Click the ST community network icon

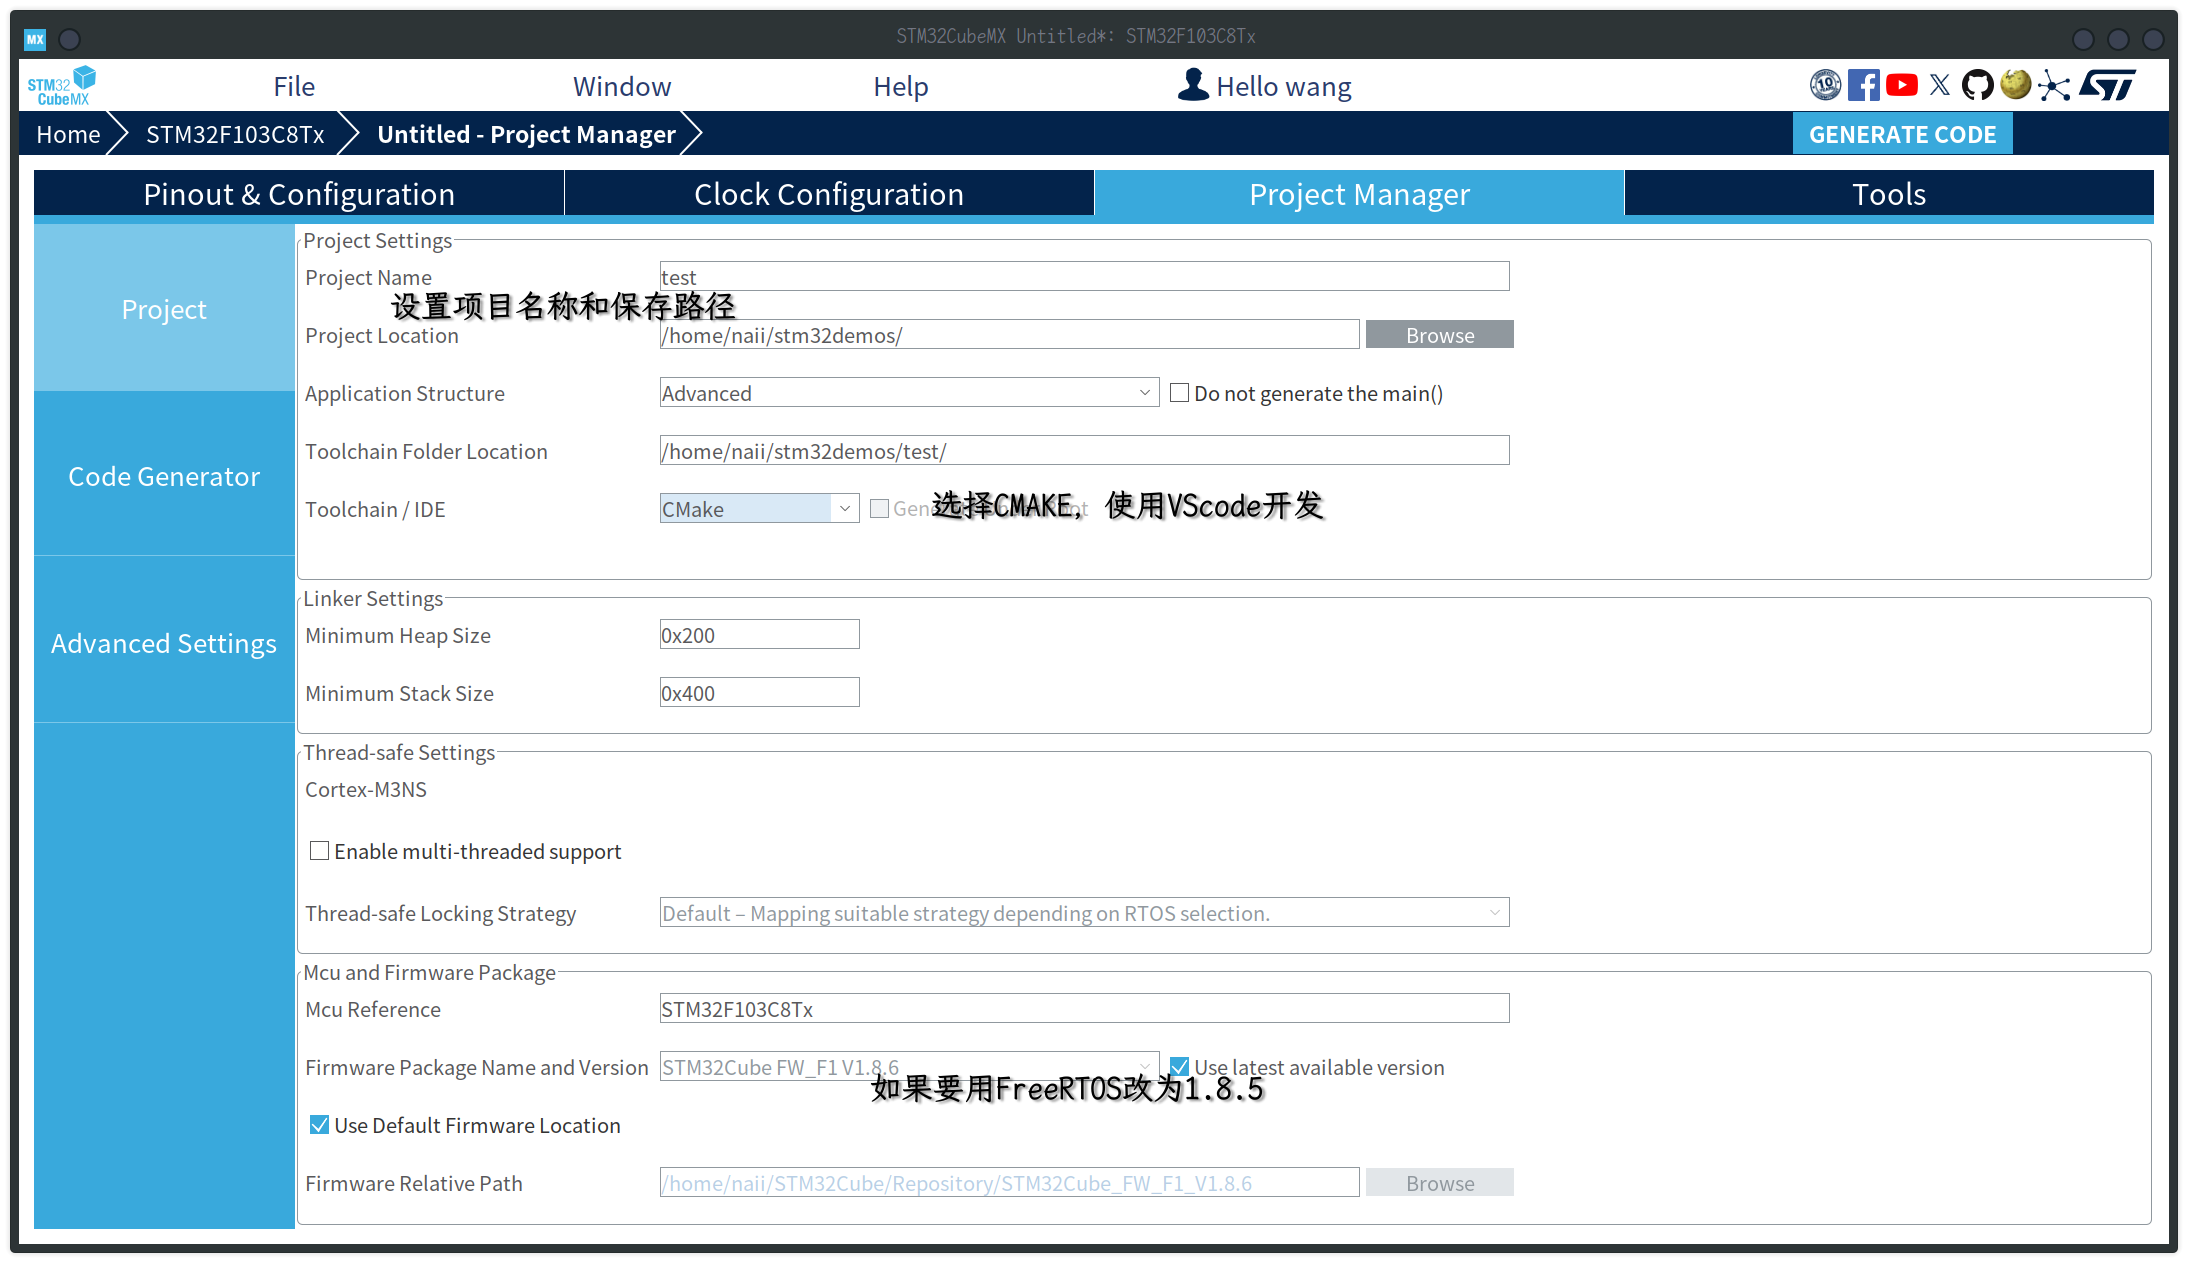pos(2054,86)
